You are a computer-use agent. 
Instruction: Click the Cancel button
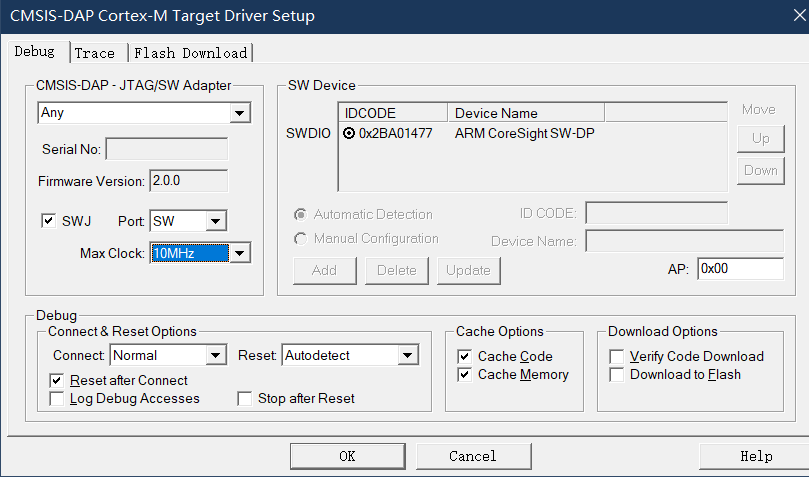[472, 456]
